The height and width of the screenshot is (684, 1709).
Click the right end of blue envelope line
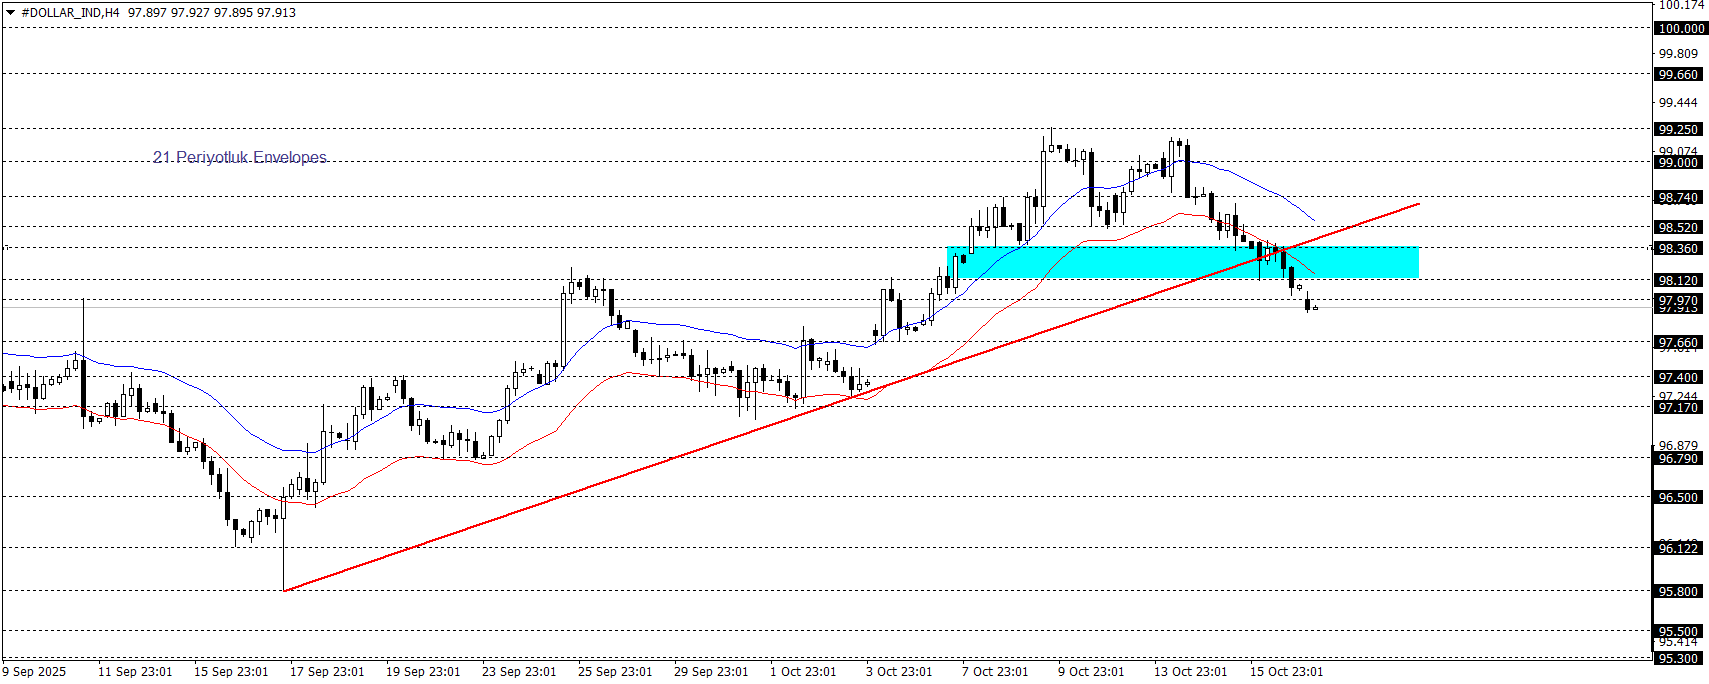click(x=1314, y=220)
